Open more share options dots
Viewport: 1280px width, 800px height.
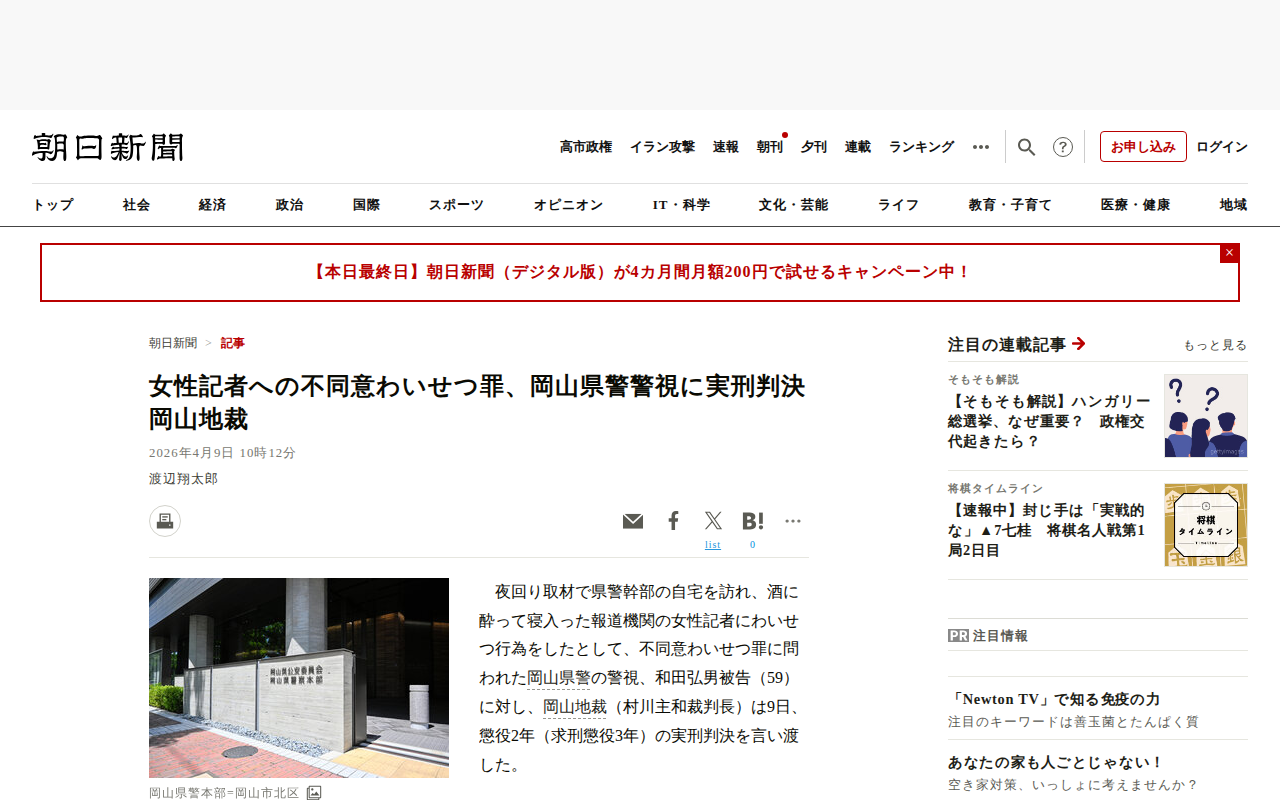tap(793, 521)
